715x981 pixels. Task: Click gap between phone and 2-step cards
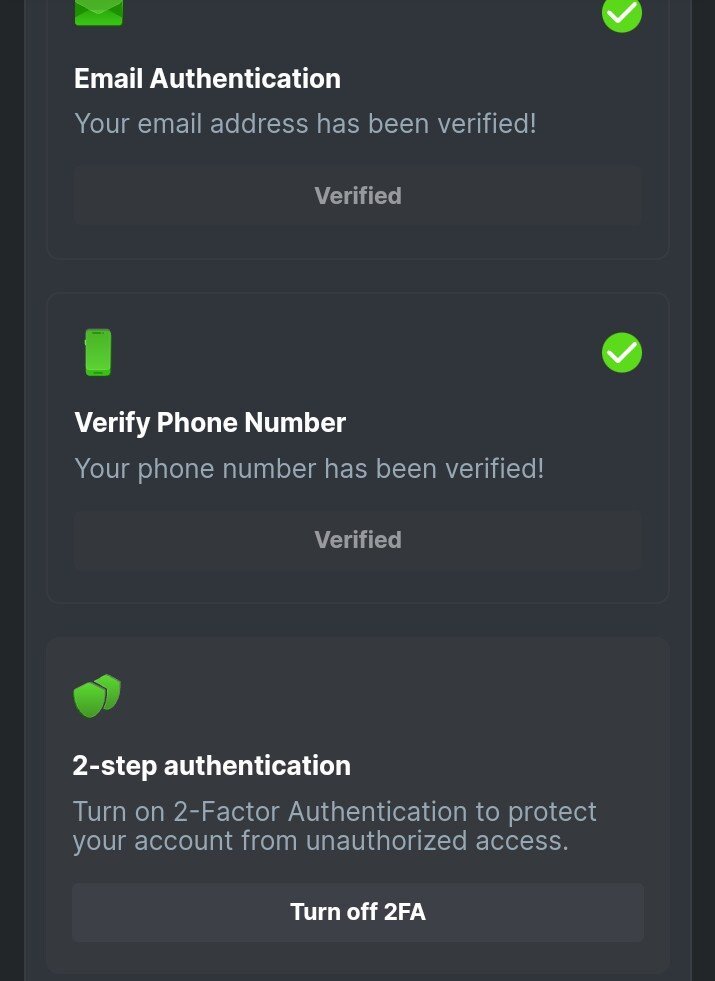click(x=357, y=620)
